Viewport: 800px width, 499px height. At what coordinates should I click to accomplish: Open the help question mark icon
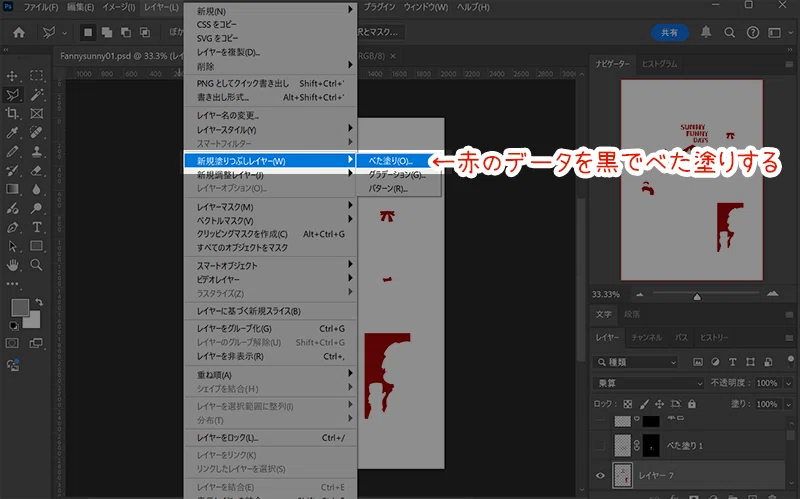[753, 33]
